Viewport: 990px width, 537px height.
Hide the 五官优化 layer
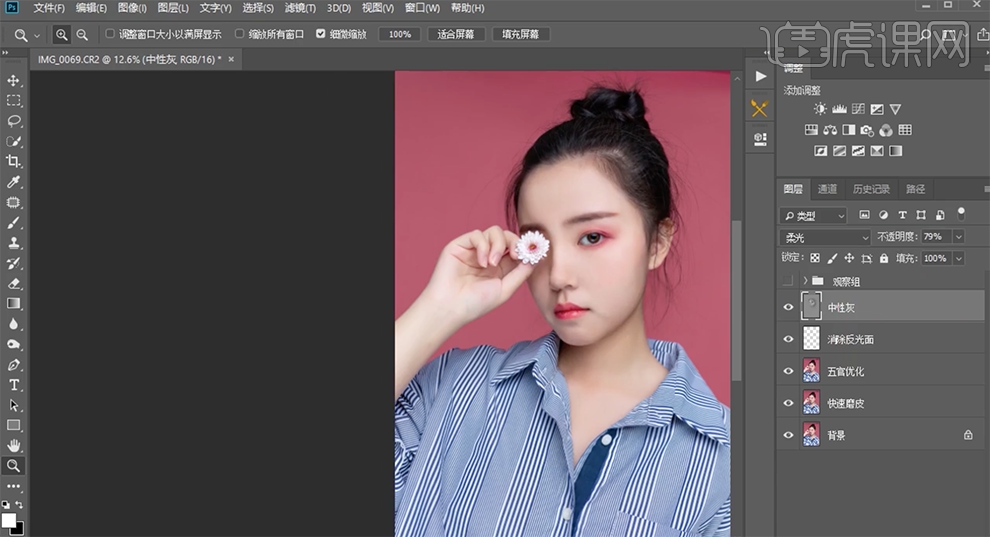(789, 372)
